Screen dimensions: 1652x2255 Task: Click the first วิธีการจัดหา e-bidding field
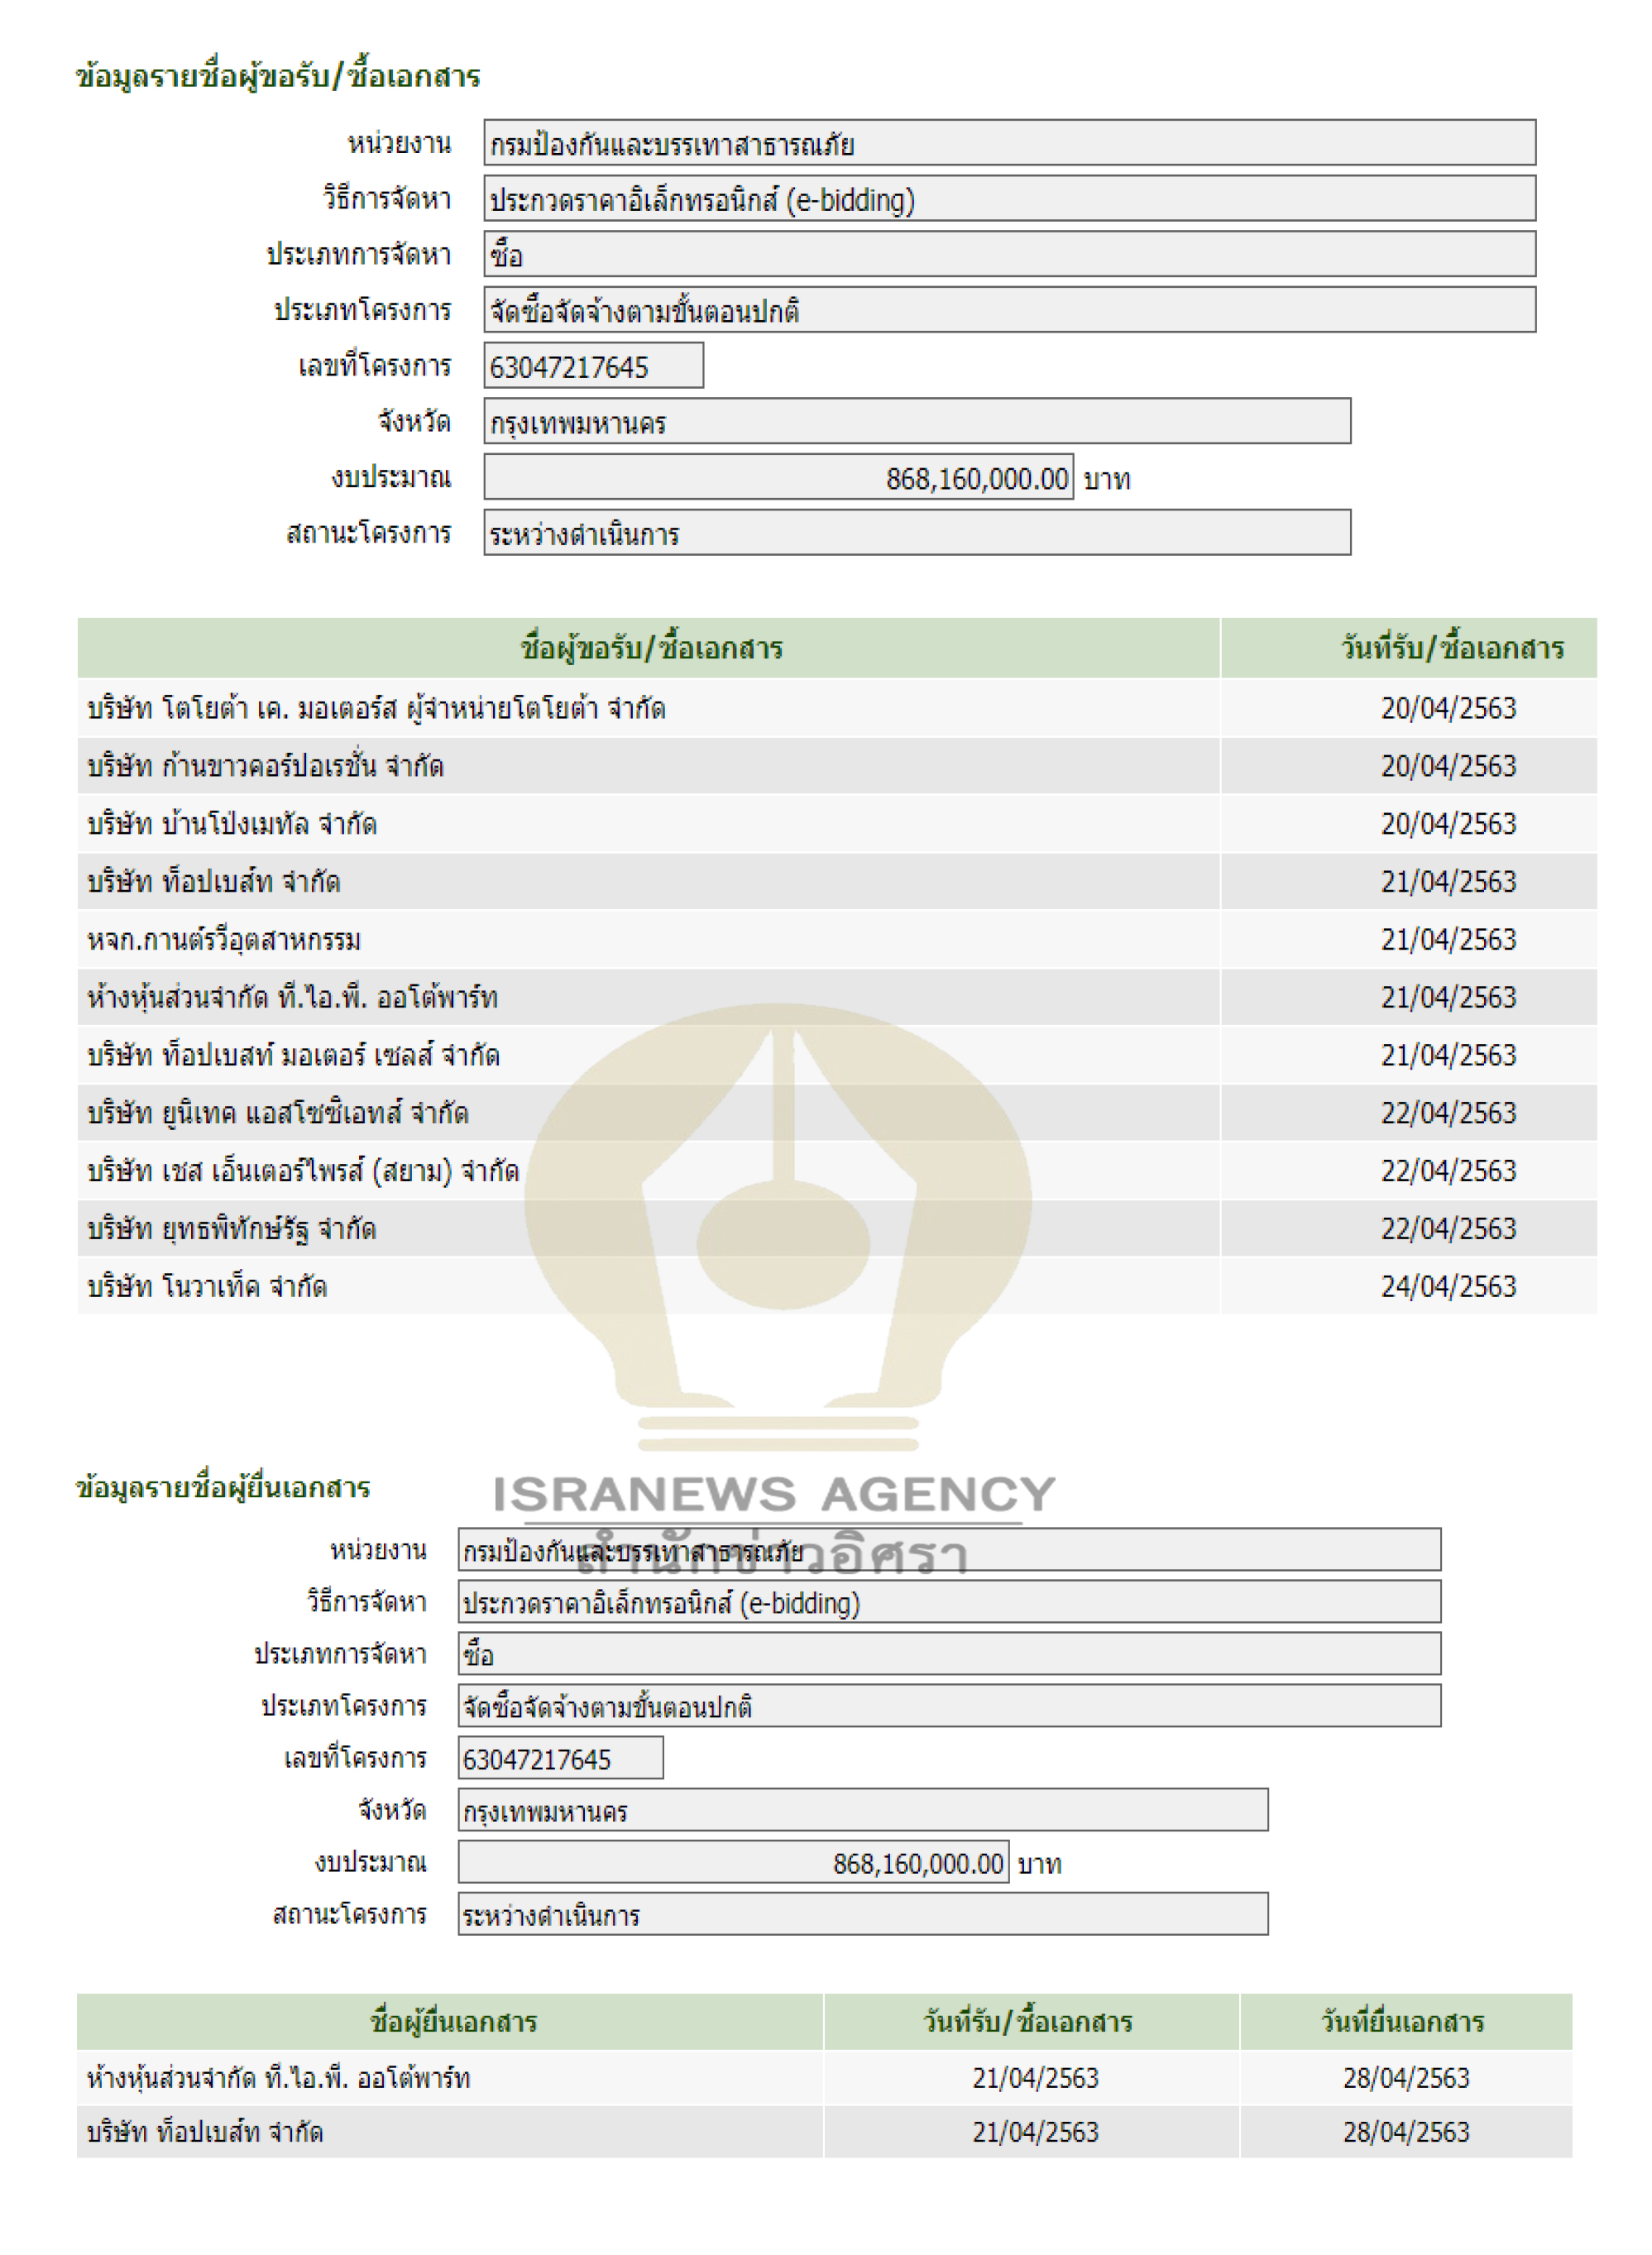[x=1009, y=199]
